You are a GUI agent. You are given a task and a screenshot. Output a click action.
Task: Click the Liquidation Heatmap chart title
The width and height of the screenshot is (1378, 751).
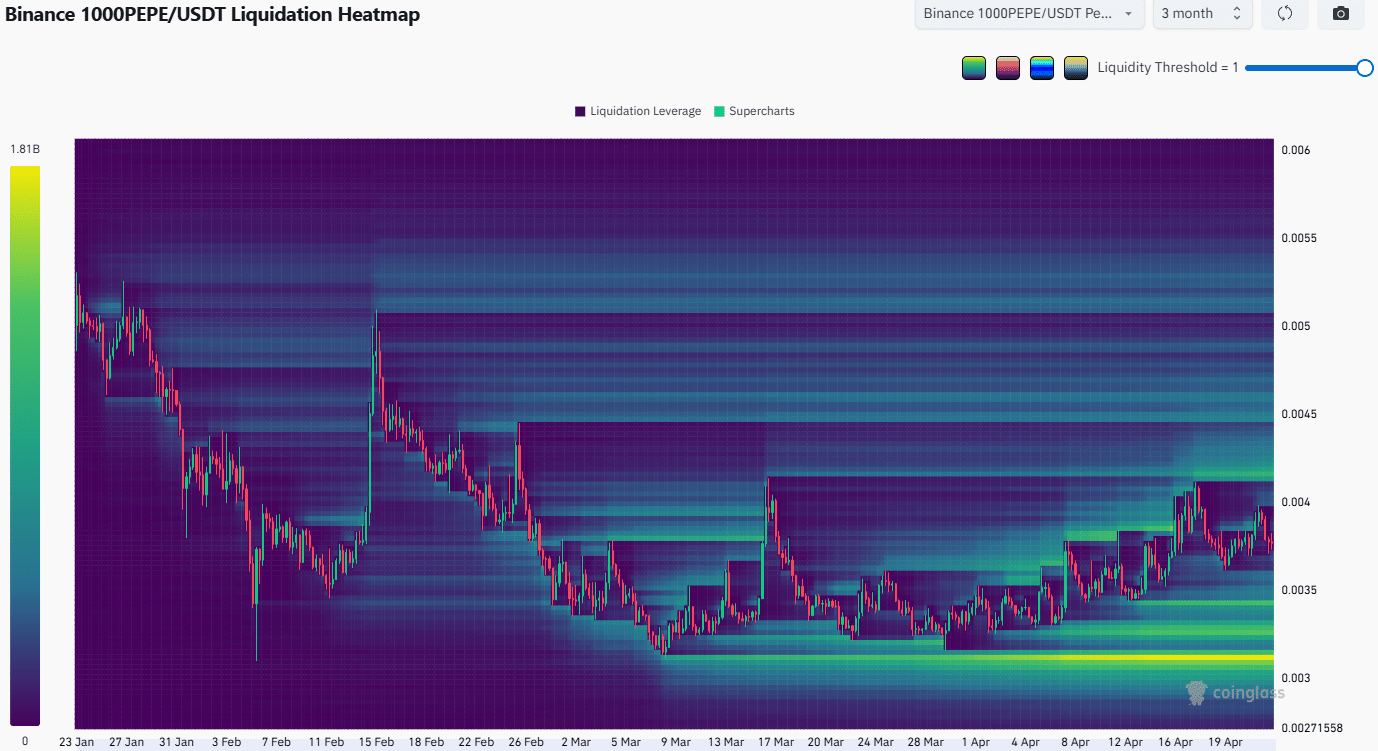[213, 15]
